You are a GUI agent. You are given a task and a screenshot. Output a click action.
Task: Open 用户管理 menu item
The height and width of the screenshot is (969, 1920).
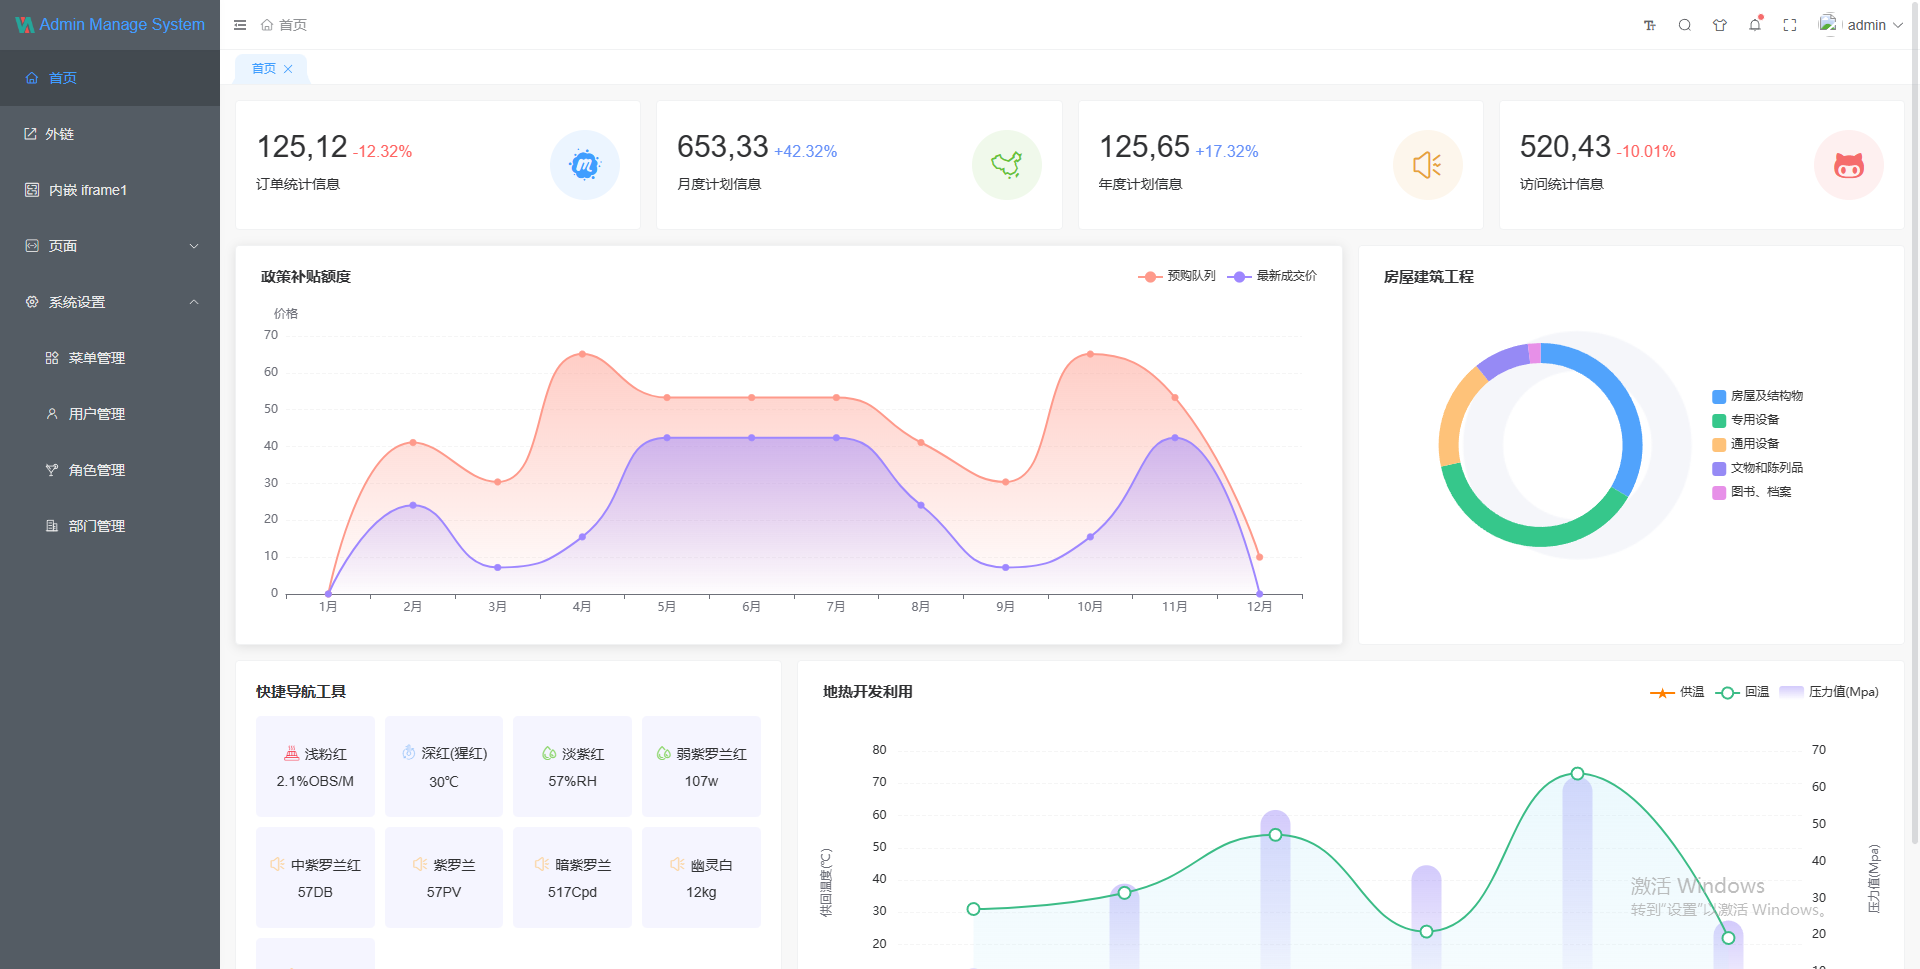[110, 414]
